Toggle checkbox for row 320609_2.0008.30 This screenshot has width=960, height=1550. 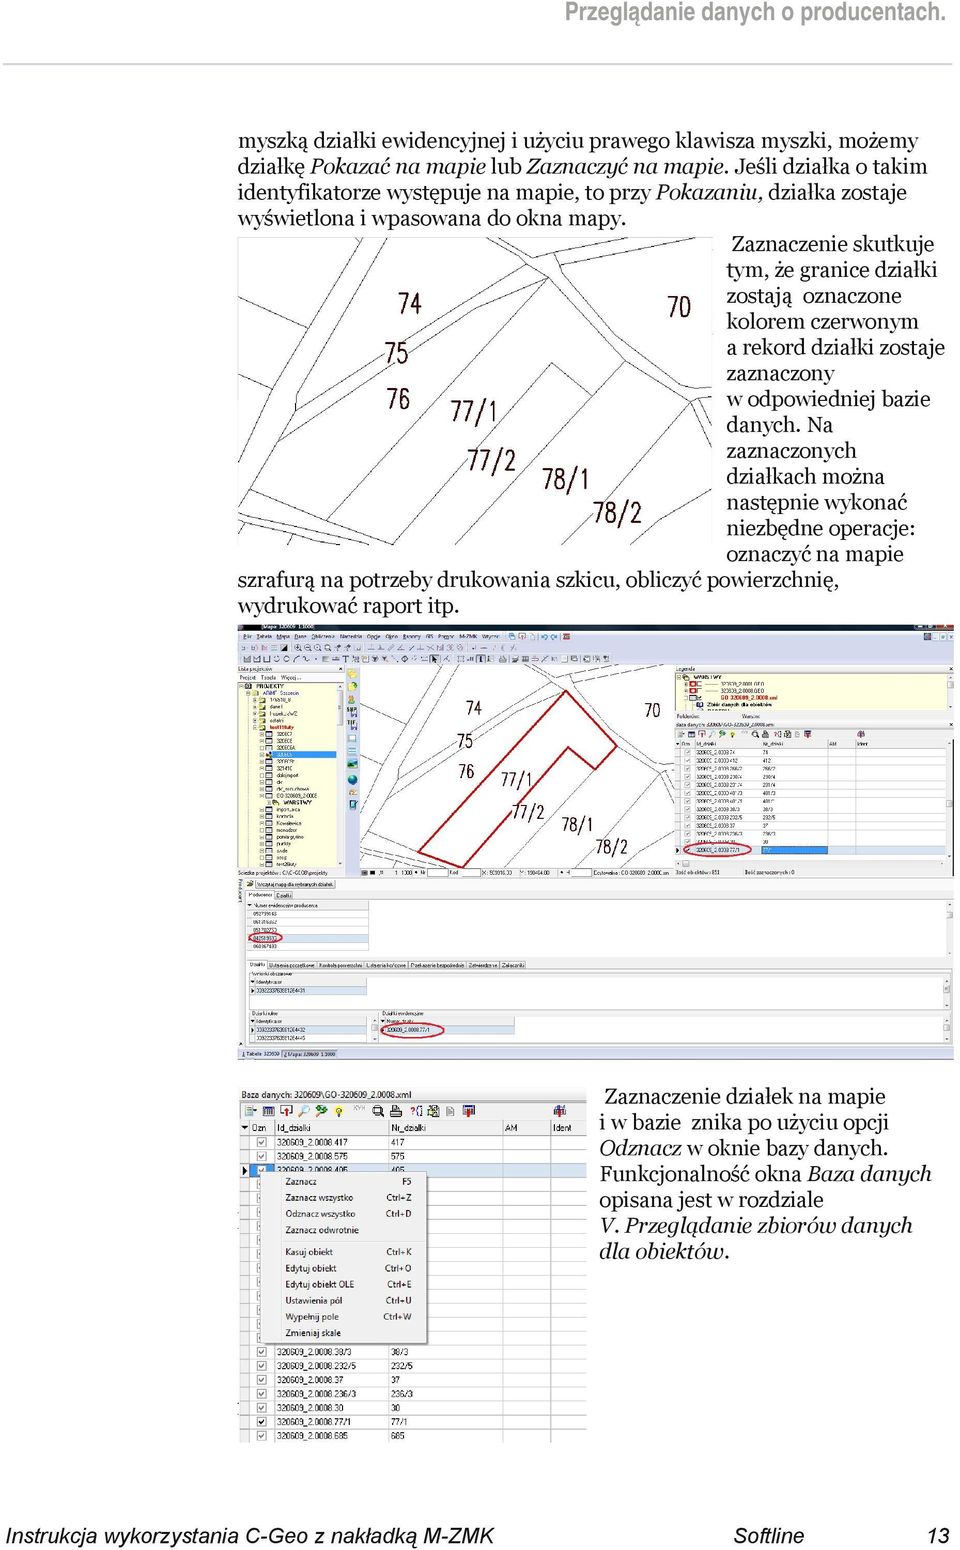(262, 1407)
